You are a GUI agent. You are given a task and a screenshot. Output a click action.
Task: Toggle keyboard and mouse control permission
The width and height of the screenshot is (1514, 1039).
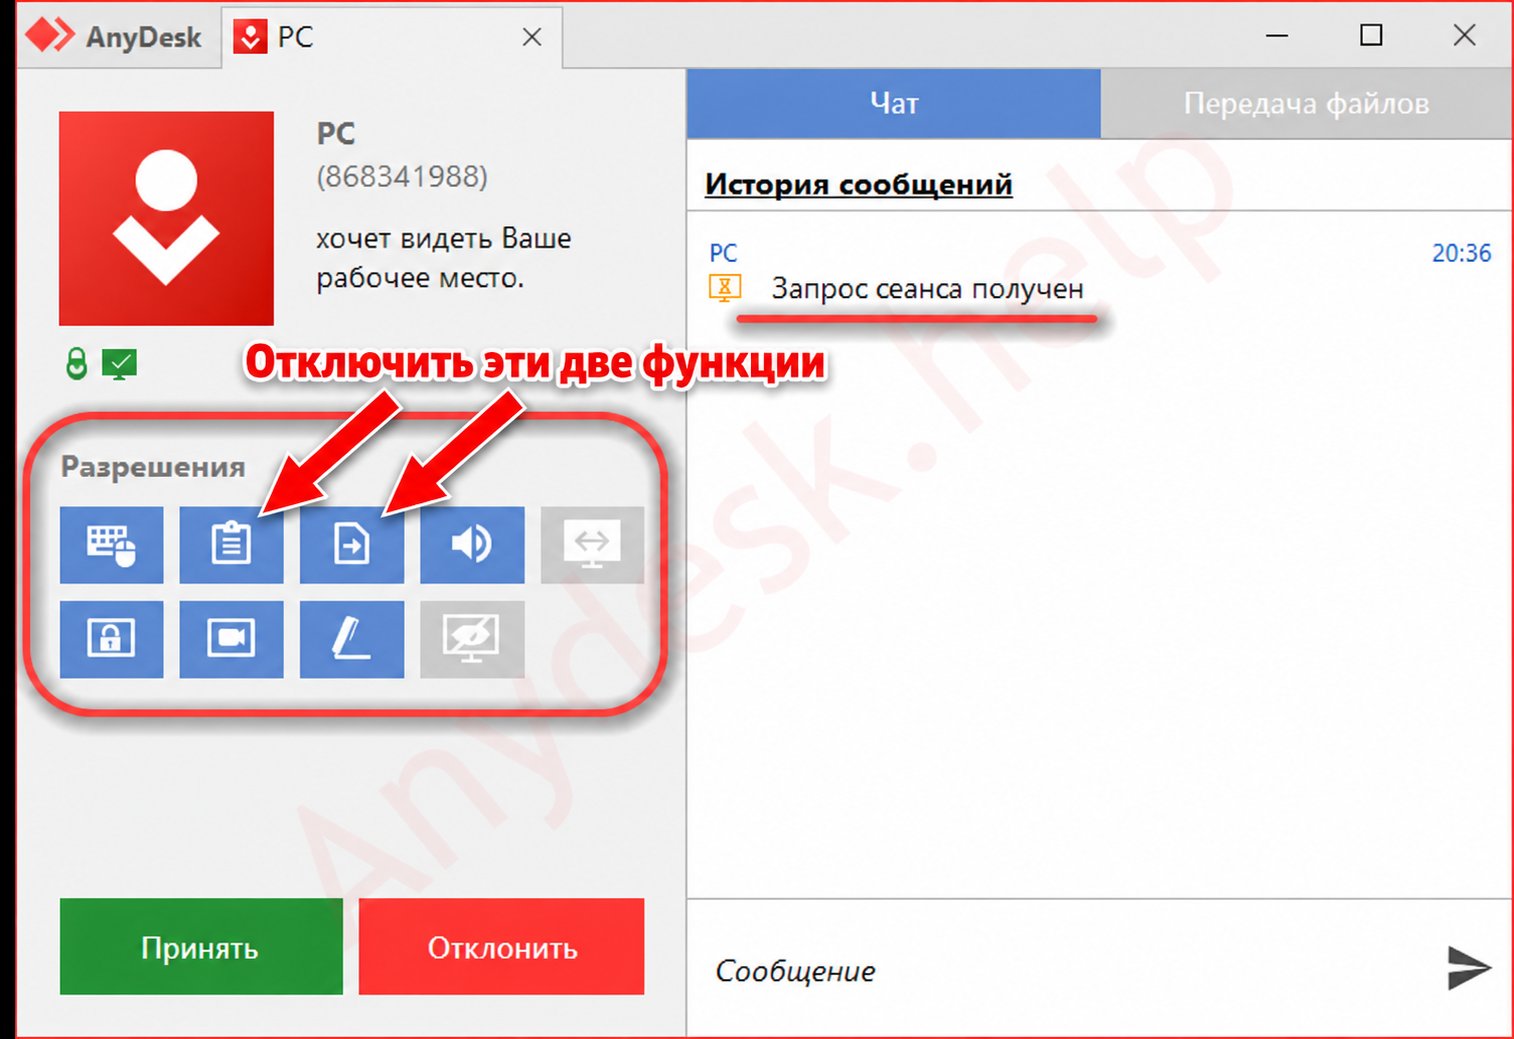pos(111,544)
